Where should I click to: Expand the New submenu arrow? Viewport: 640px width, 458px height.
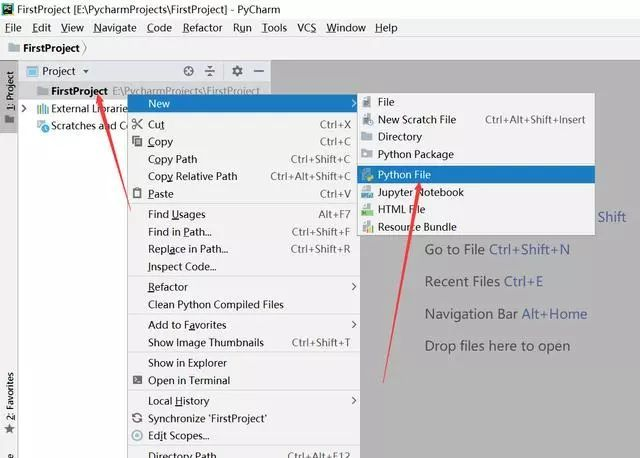point(353,104)
